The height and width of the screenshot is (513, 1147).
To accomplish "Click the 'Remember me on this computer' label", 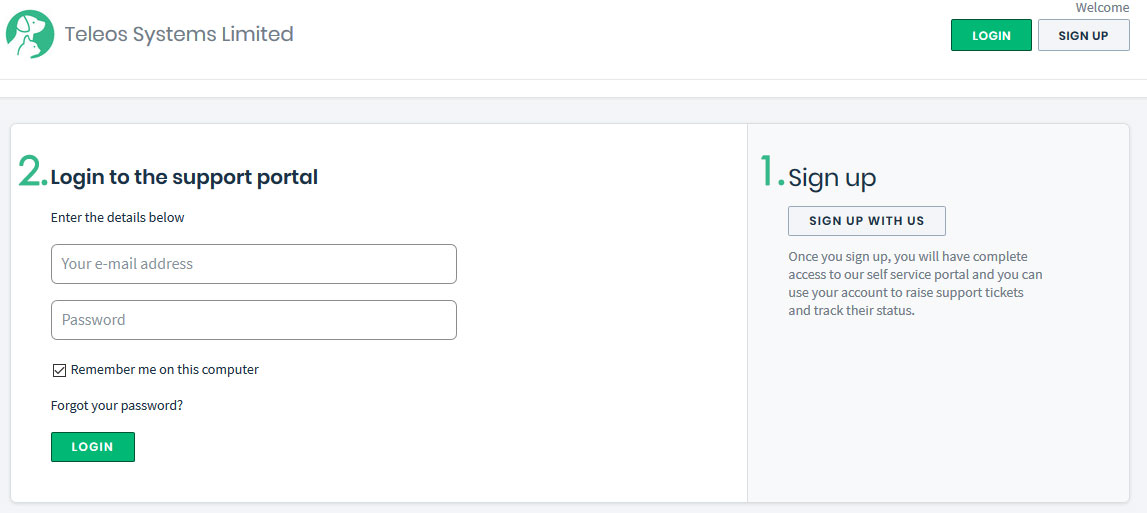I will click(165, 370).
